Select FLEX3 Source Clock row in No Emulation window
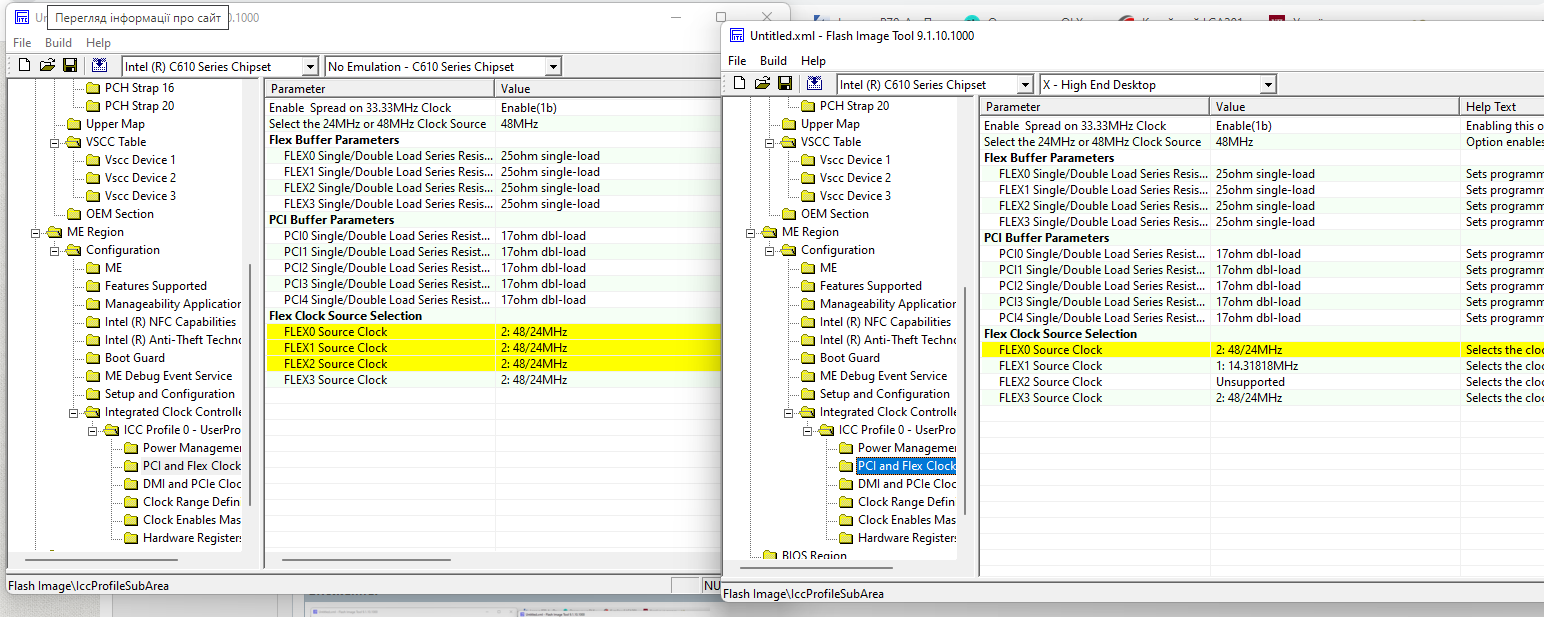Viewport: 1544px width, 617px height. (x=493, y=380)
